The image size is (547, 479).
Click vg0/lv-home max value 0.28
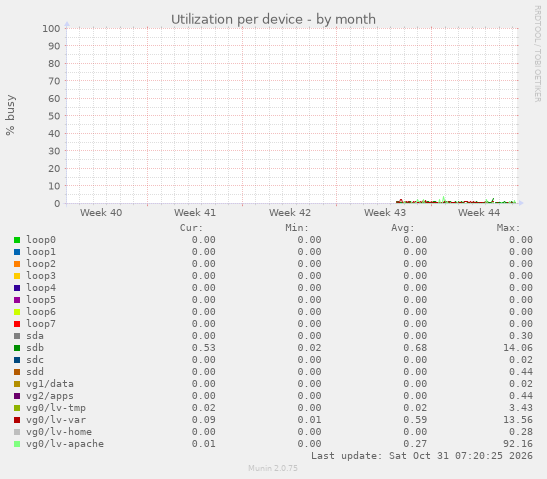pyautogui.click(x=521, y=432)
